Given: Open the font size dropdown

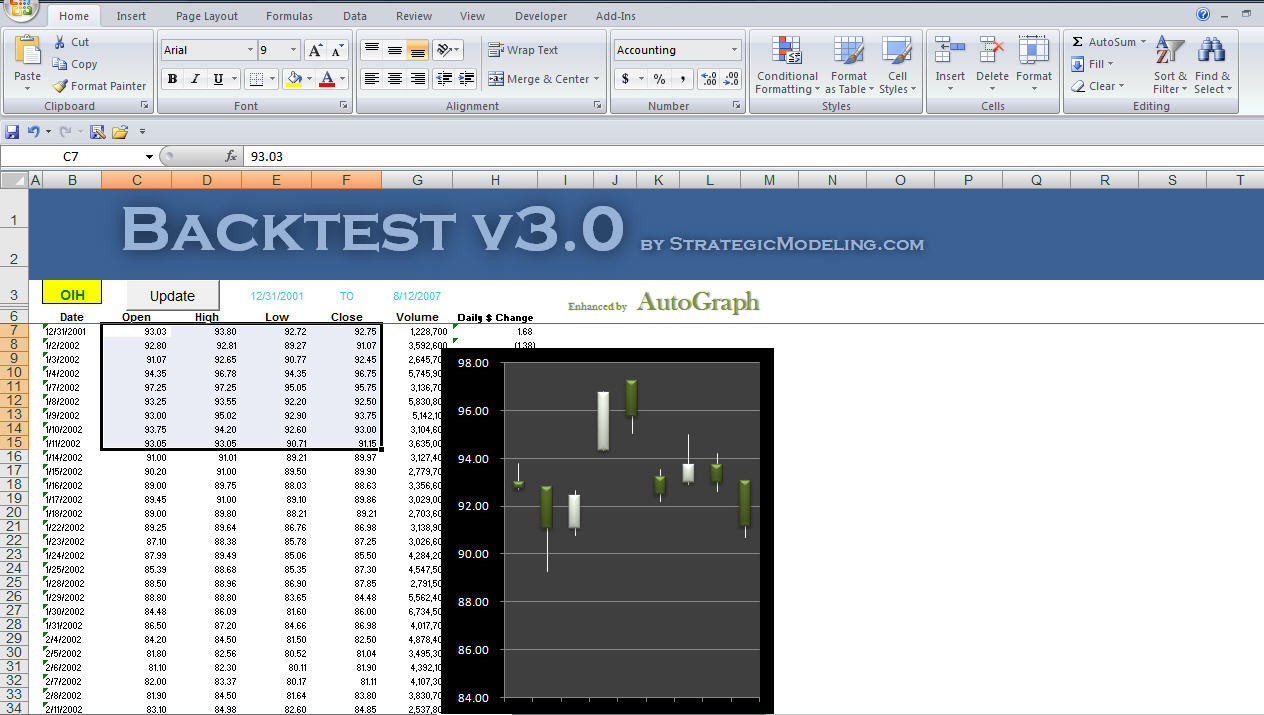Looking at the screenshot, I should click(293, 50).
